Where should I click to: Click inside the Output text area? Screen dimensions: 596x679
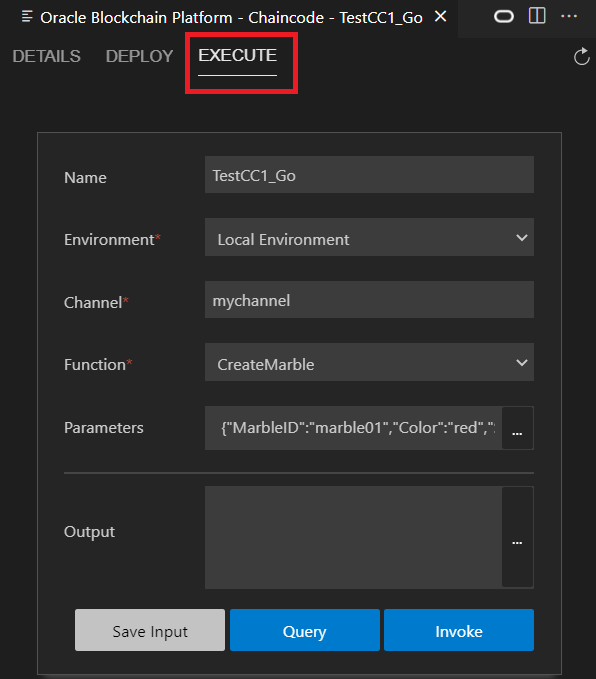click(x=353, y=537)
